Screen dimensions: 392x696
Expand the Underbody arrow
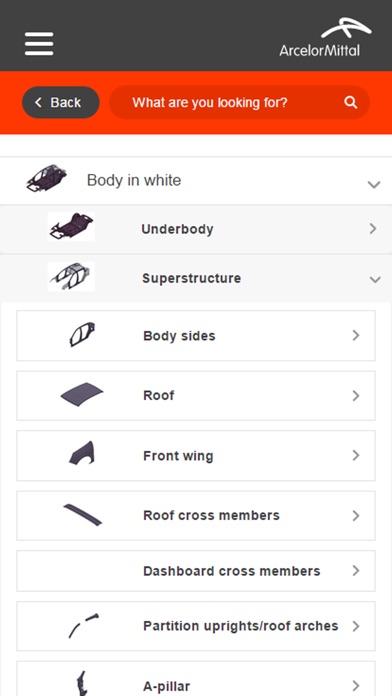coord(373,229)
